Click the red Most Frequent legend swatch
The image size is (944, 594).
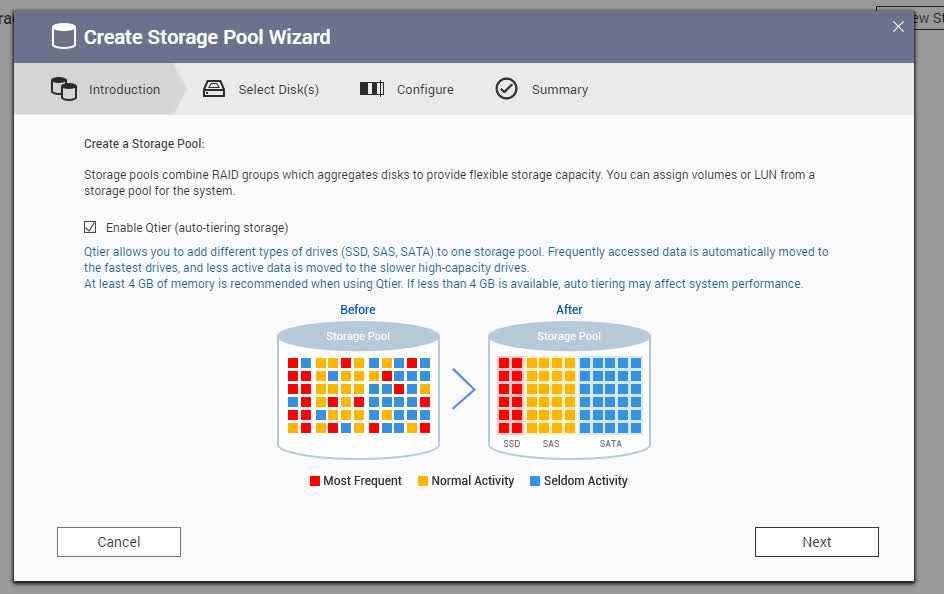pyautogui.click(x=315, y=481)
